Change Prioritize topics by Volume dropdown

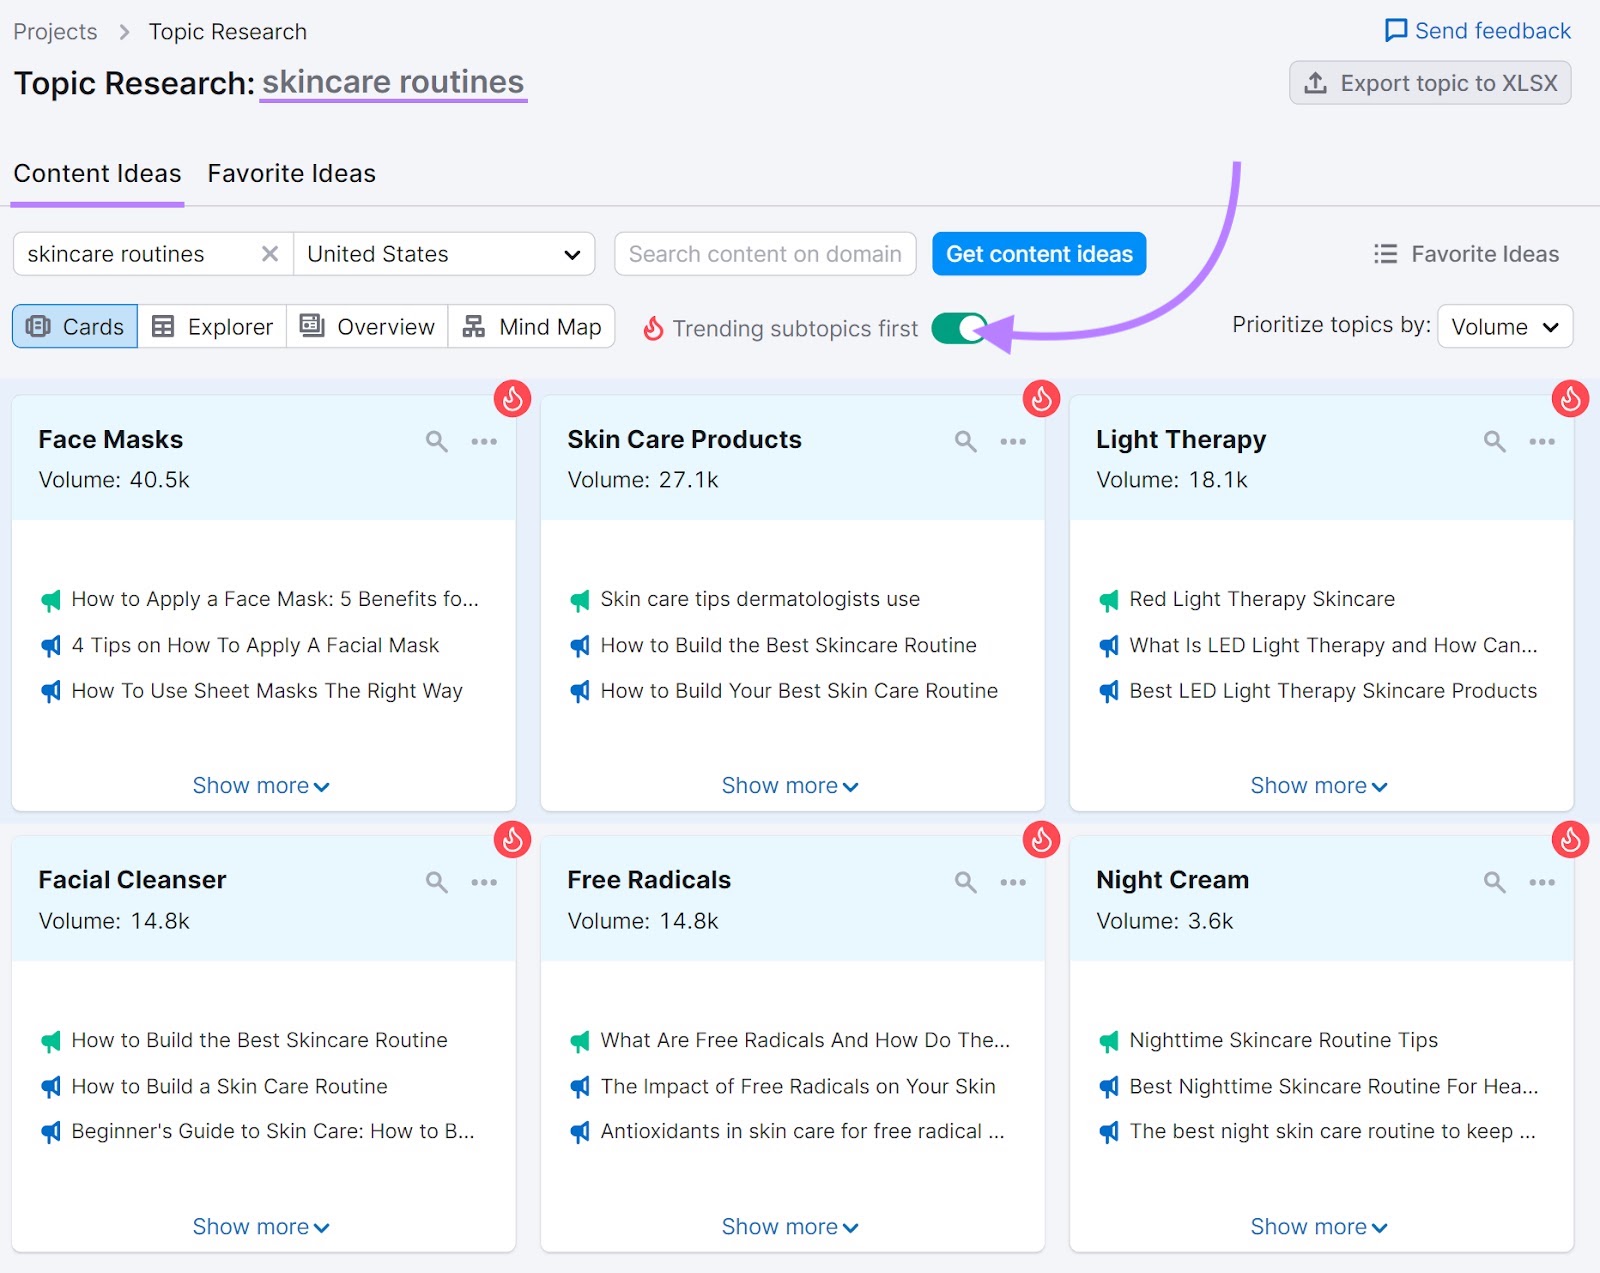pos(1504,326)
